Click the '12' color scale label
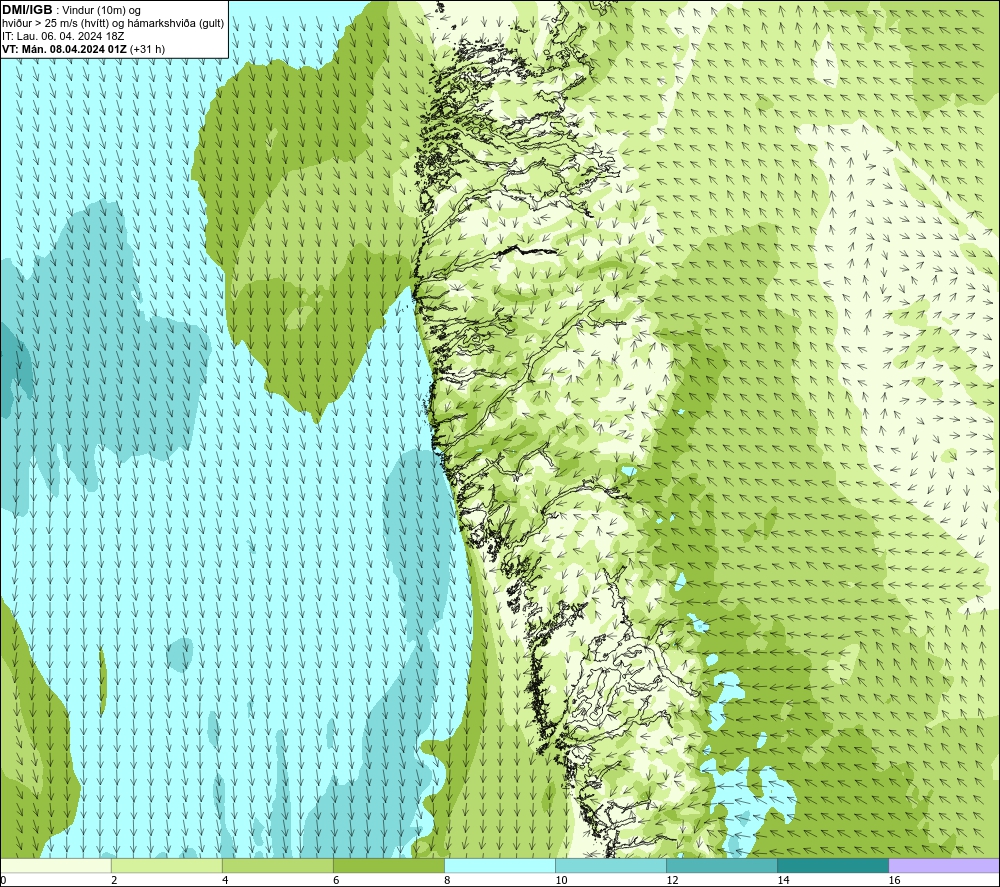Screen dimensions: 1000x887 point(672,881)
